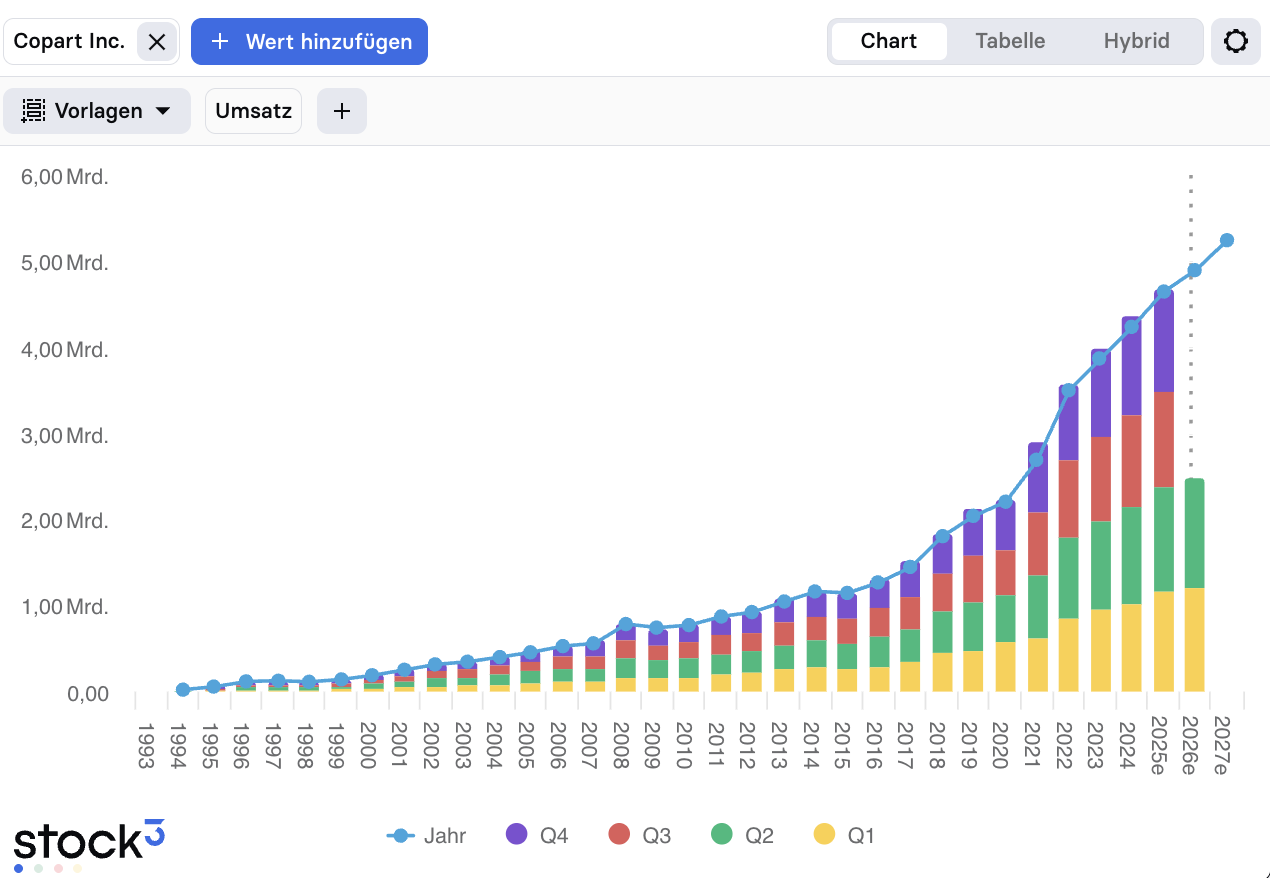The width and height of the screenshot is (1270, 878).
Task: Click the stock3 logo
Action: pos(89,840)
